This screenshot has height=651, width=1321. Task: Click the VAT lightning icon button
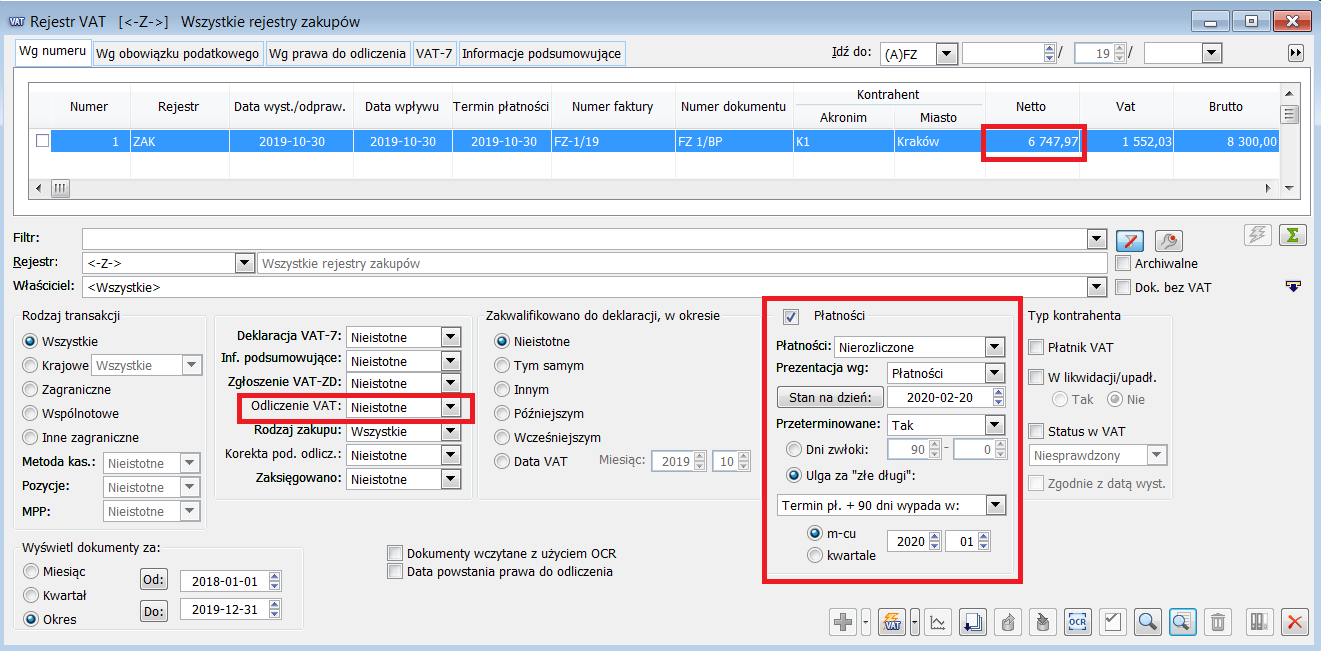892,622
